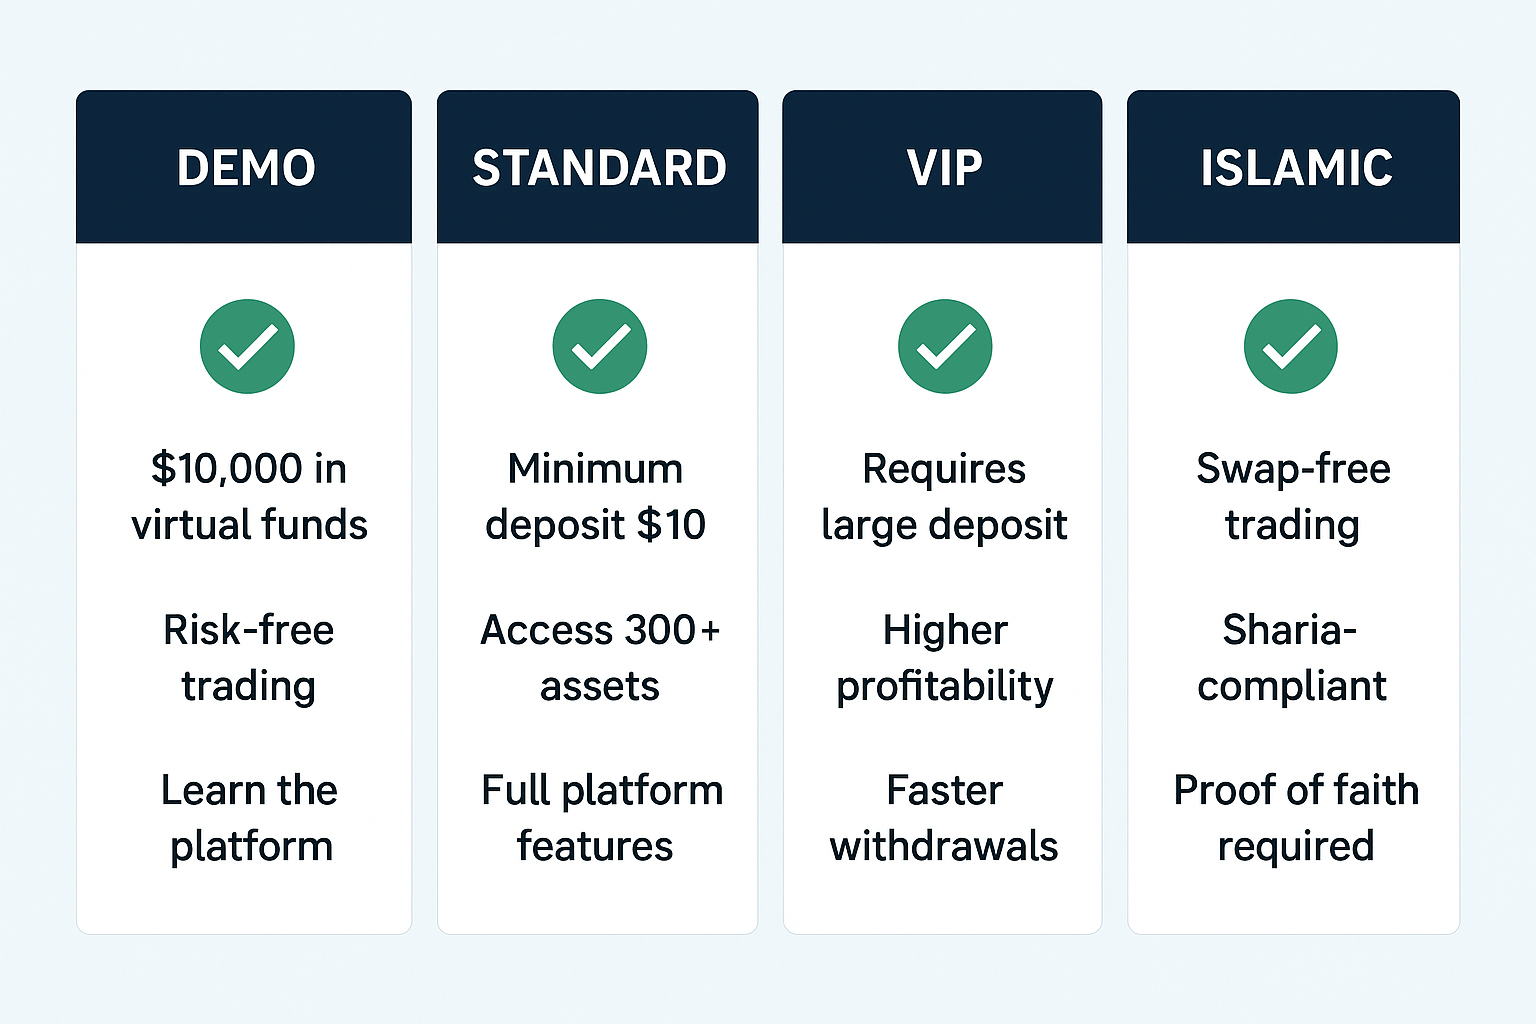The width and height of the screenshot is (1536, 1024).
Task: Click "Risk-free trading" in DEMO column
Action: click(x=249, y=657)
